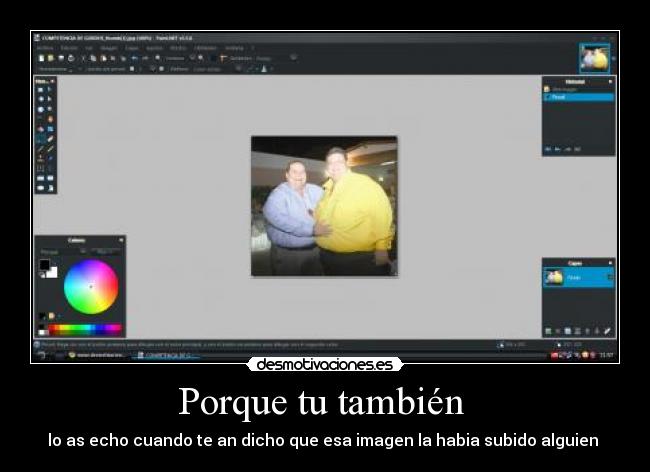Select the Move Selected Pixels tool
Image resolution: width=650 pixels, height=472 pixels.
[x=50, y=89]
